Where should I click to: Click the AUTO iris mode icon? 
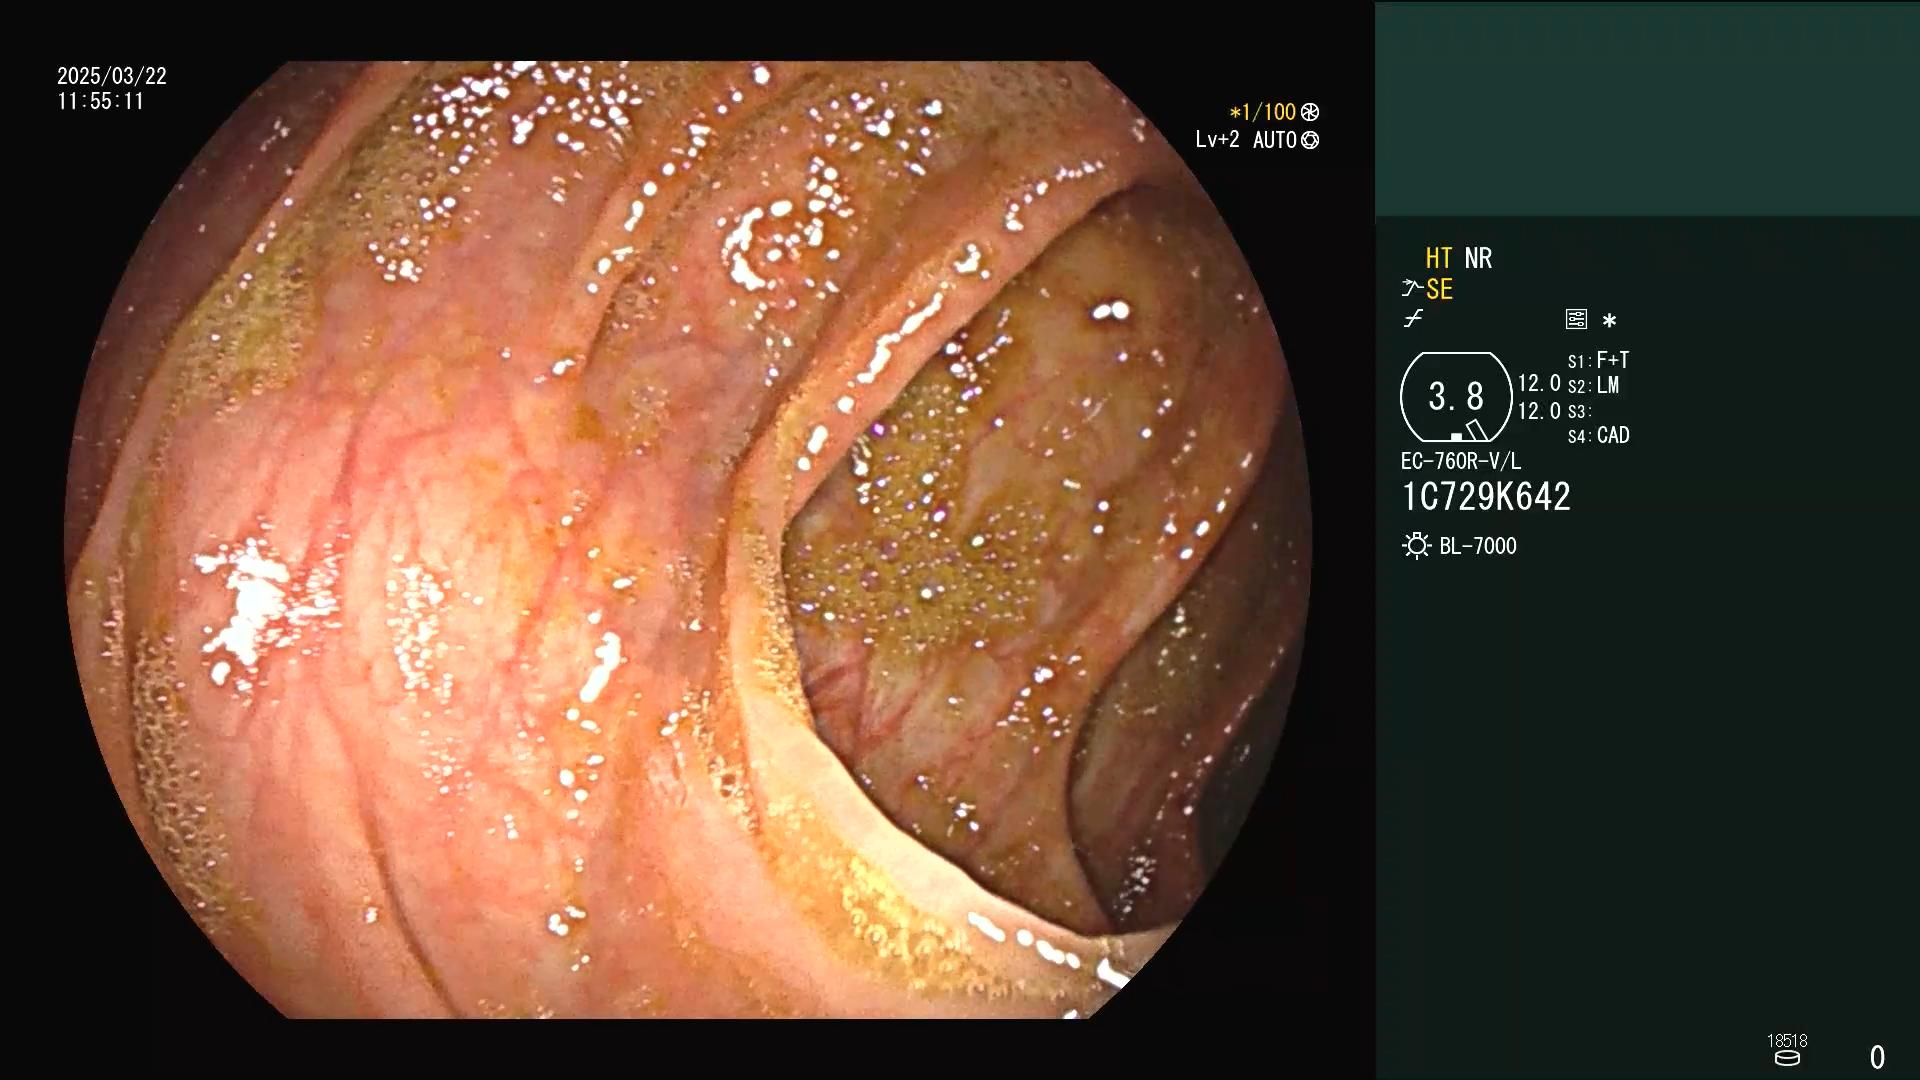1310,141
